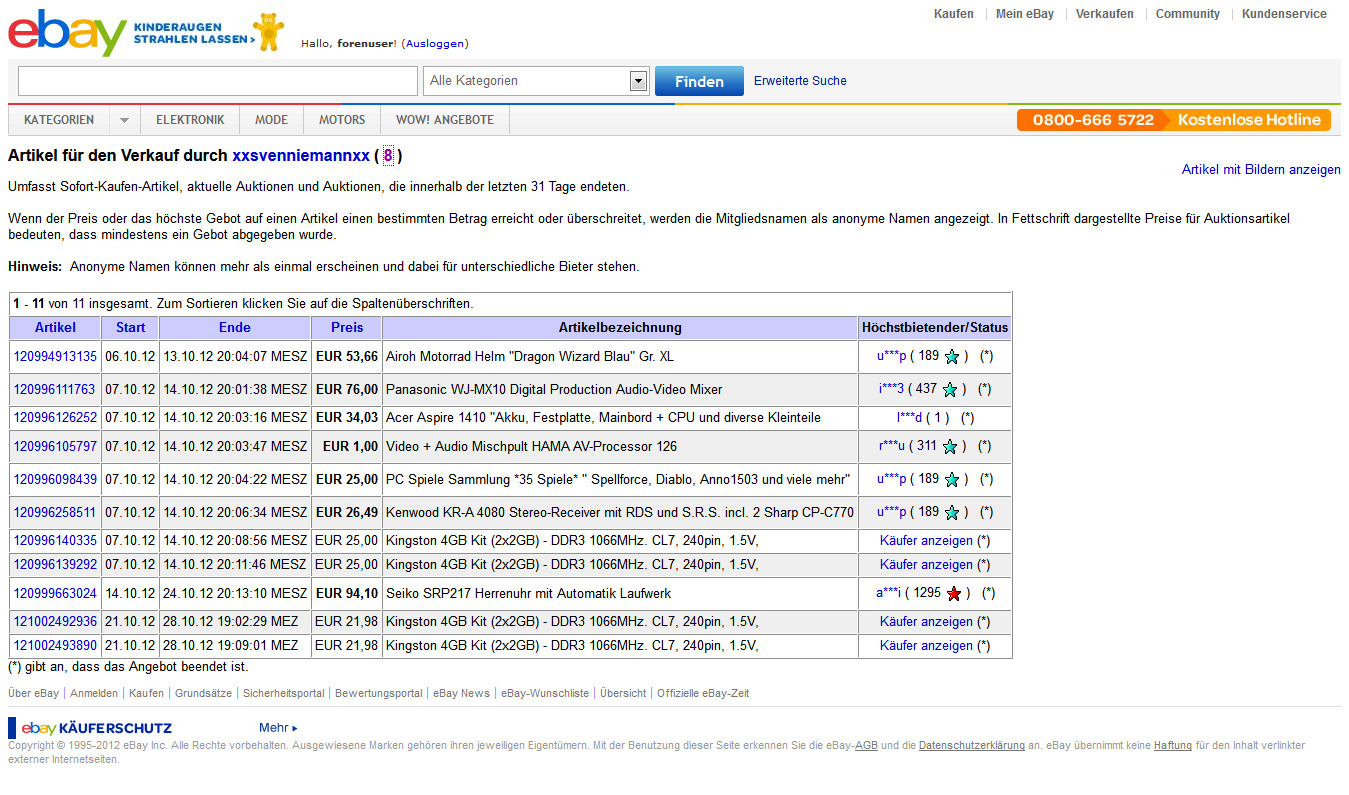The width and height of the screenshot is (1349, 795).
Task: Click the Kostenlose Hotline banner
Action: 1174,120
